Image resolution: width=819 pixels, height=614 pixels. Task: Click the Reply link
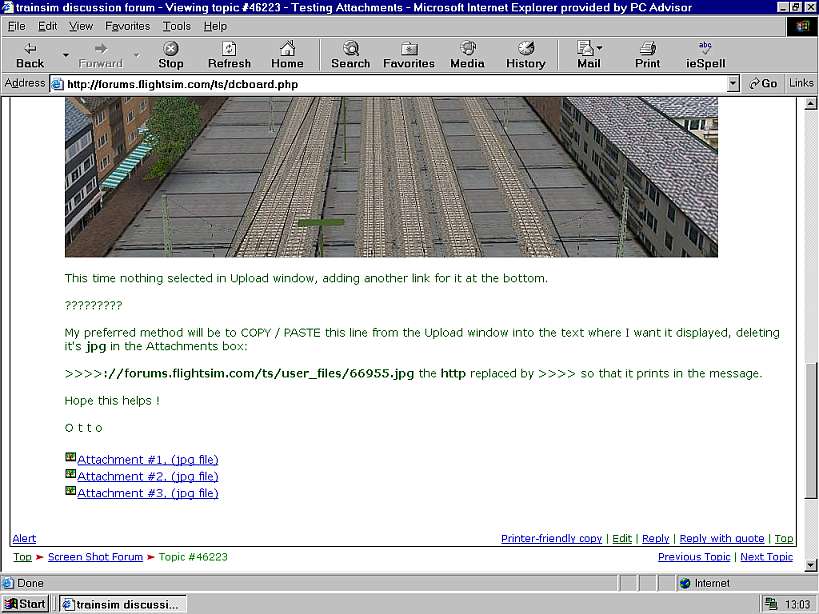(656, 538)
